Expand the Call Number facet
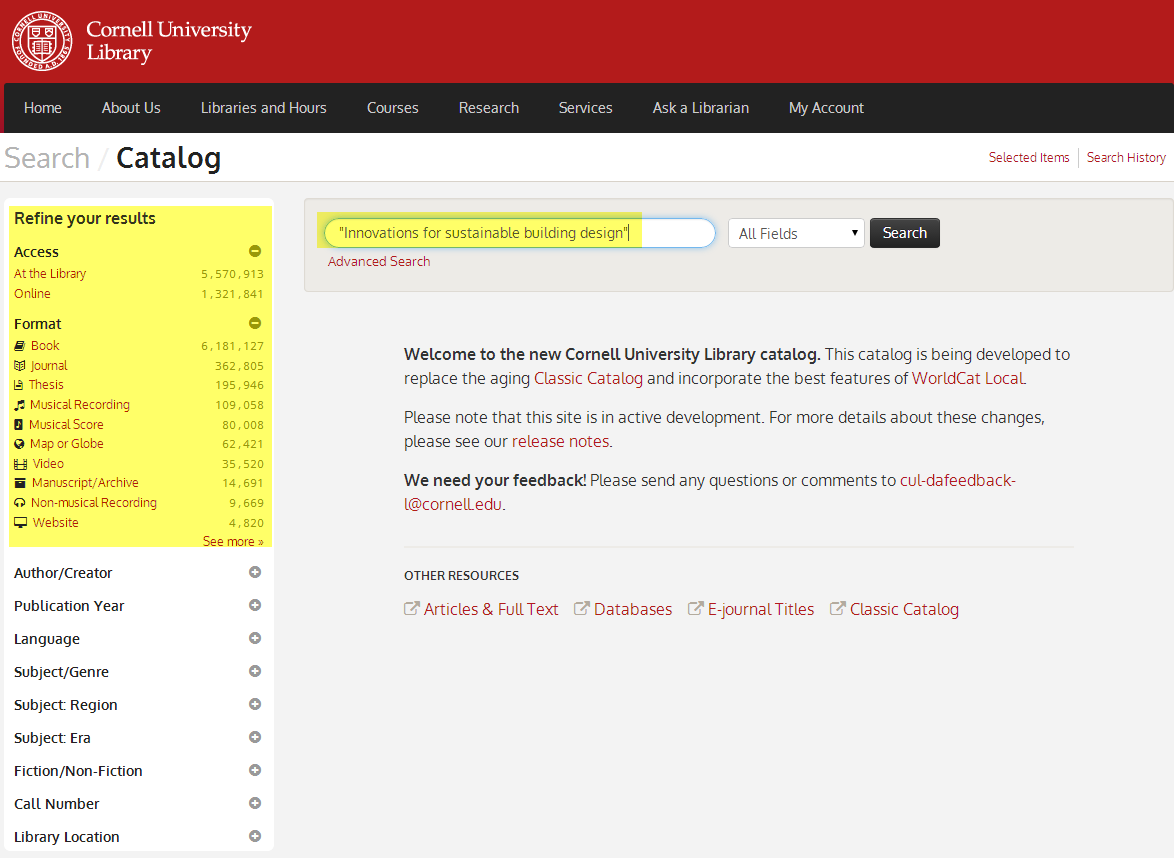The image size is (1174, 858). (255, 803)
